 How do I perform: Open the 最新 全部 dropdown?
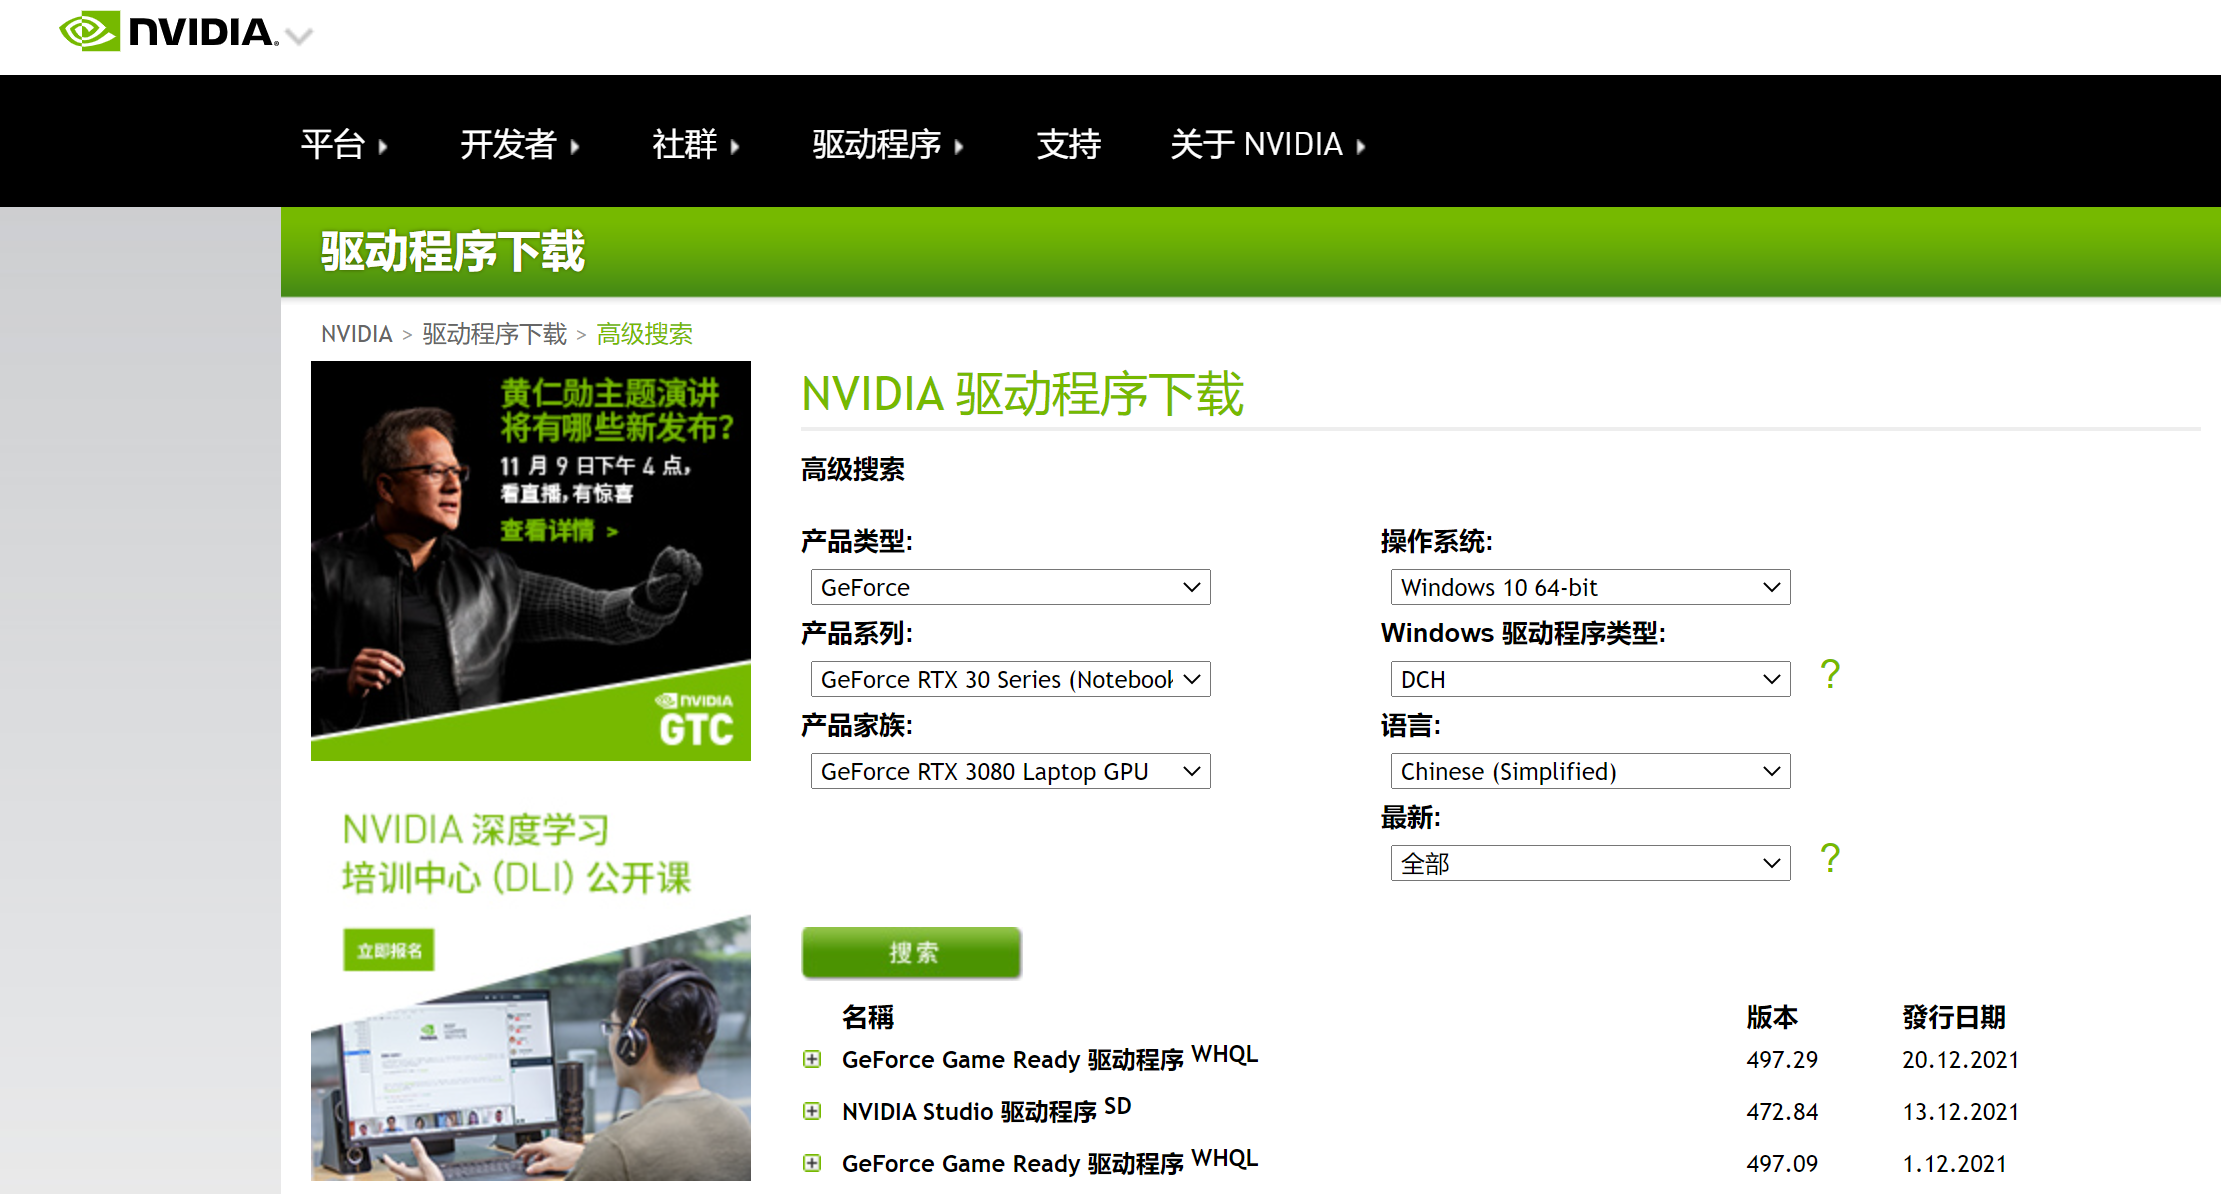(1590, 863)
